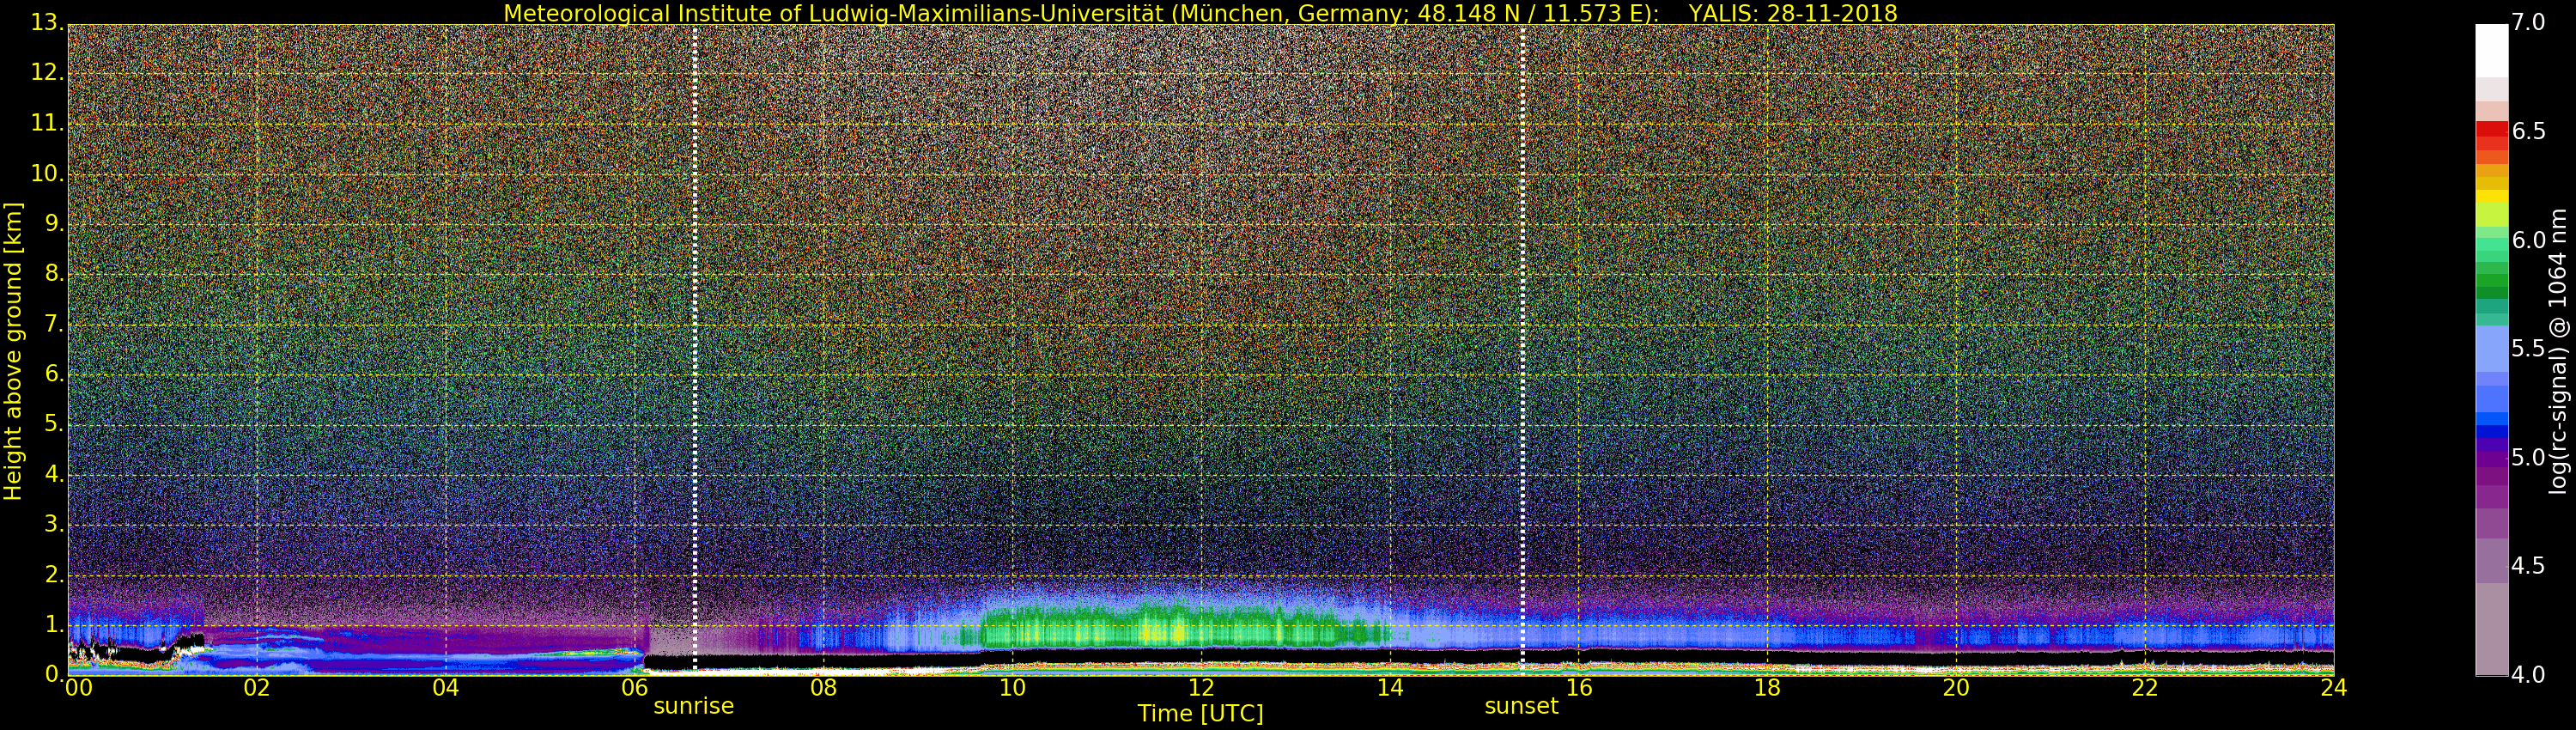Click the sunset label below the time axis
This screenshot has height=730, width=2576.
1521,706
